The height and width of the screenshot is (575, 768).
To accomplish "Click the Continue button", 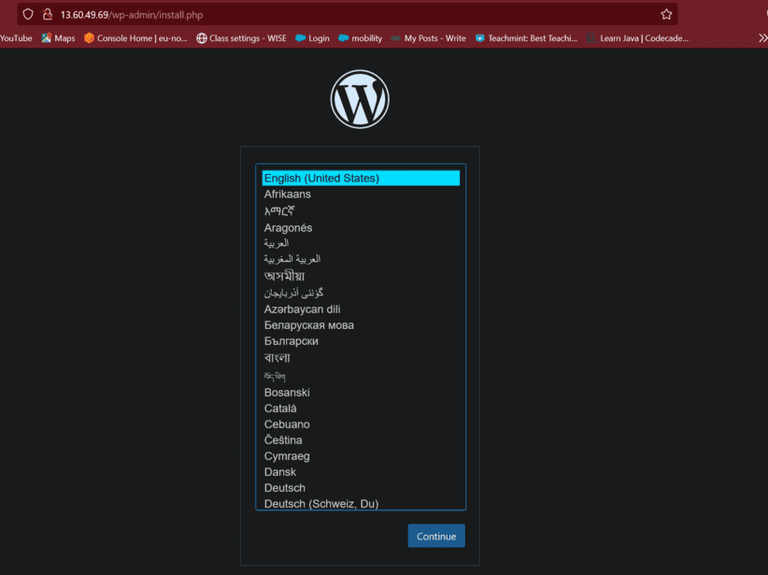I will [436, 536].
